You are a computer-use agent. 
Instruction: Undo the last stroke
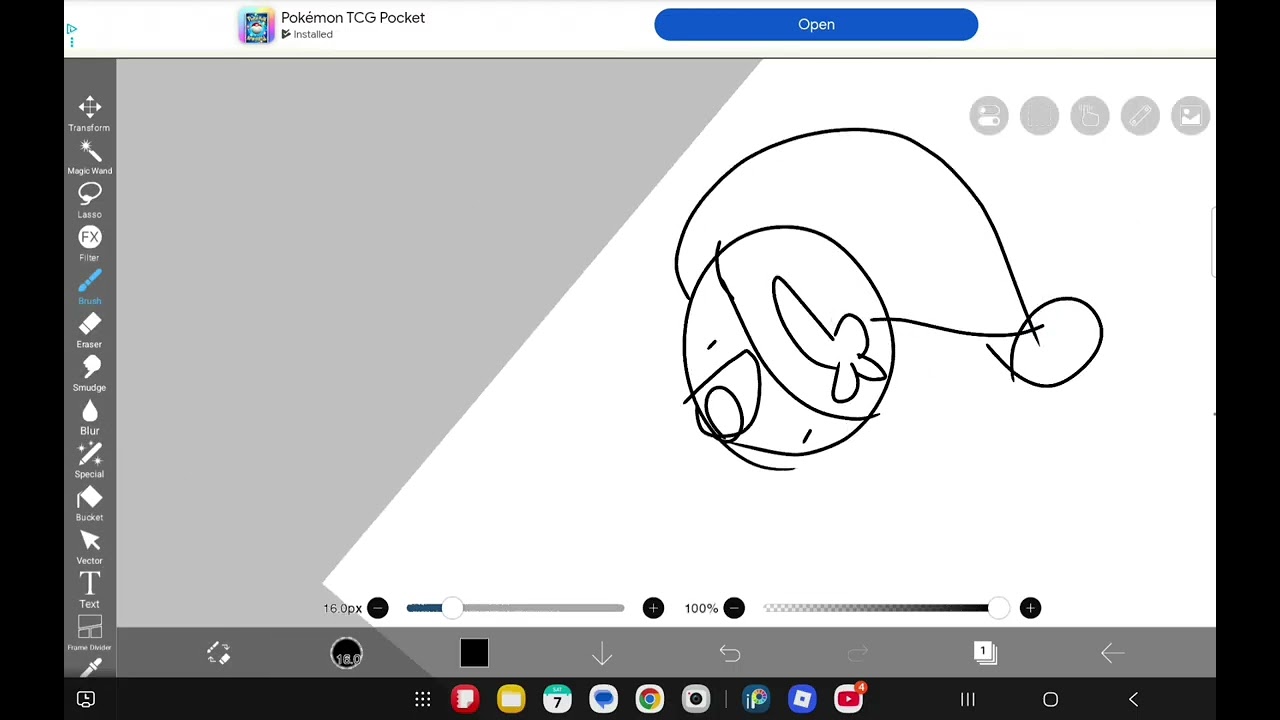click(x=730, y=654)
